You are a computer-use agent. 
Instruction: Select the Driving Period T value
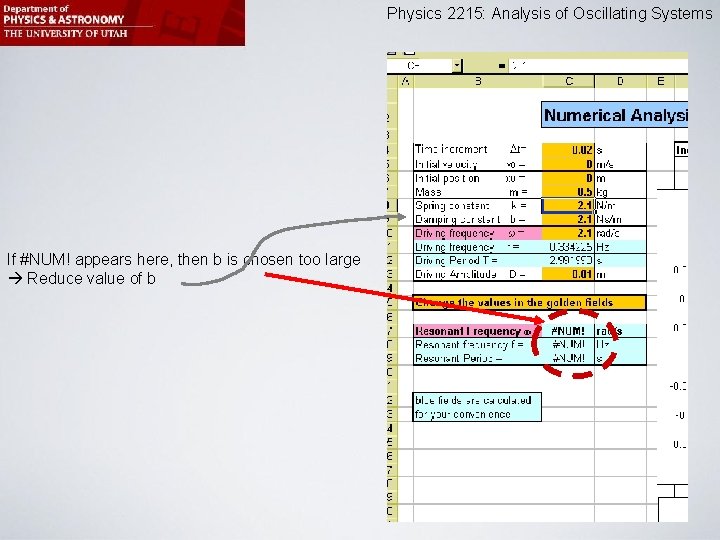[568, 260]
